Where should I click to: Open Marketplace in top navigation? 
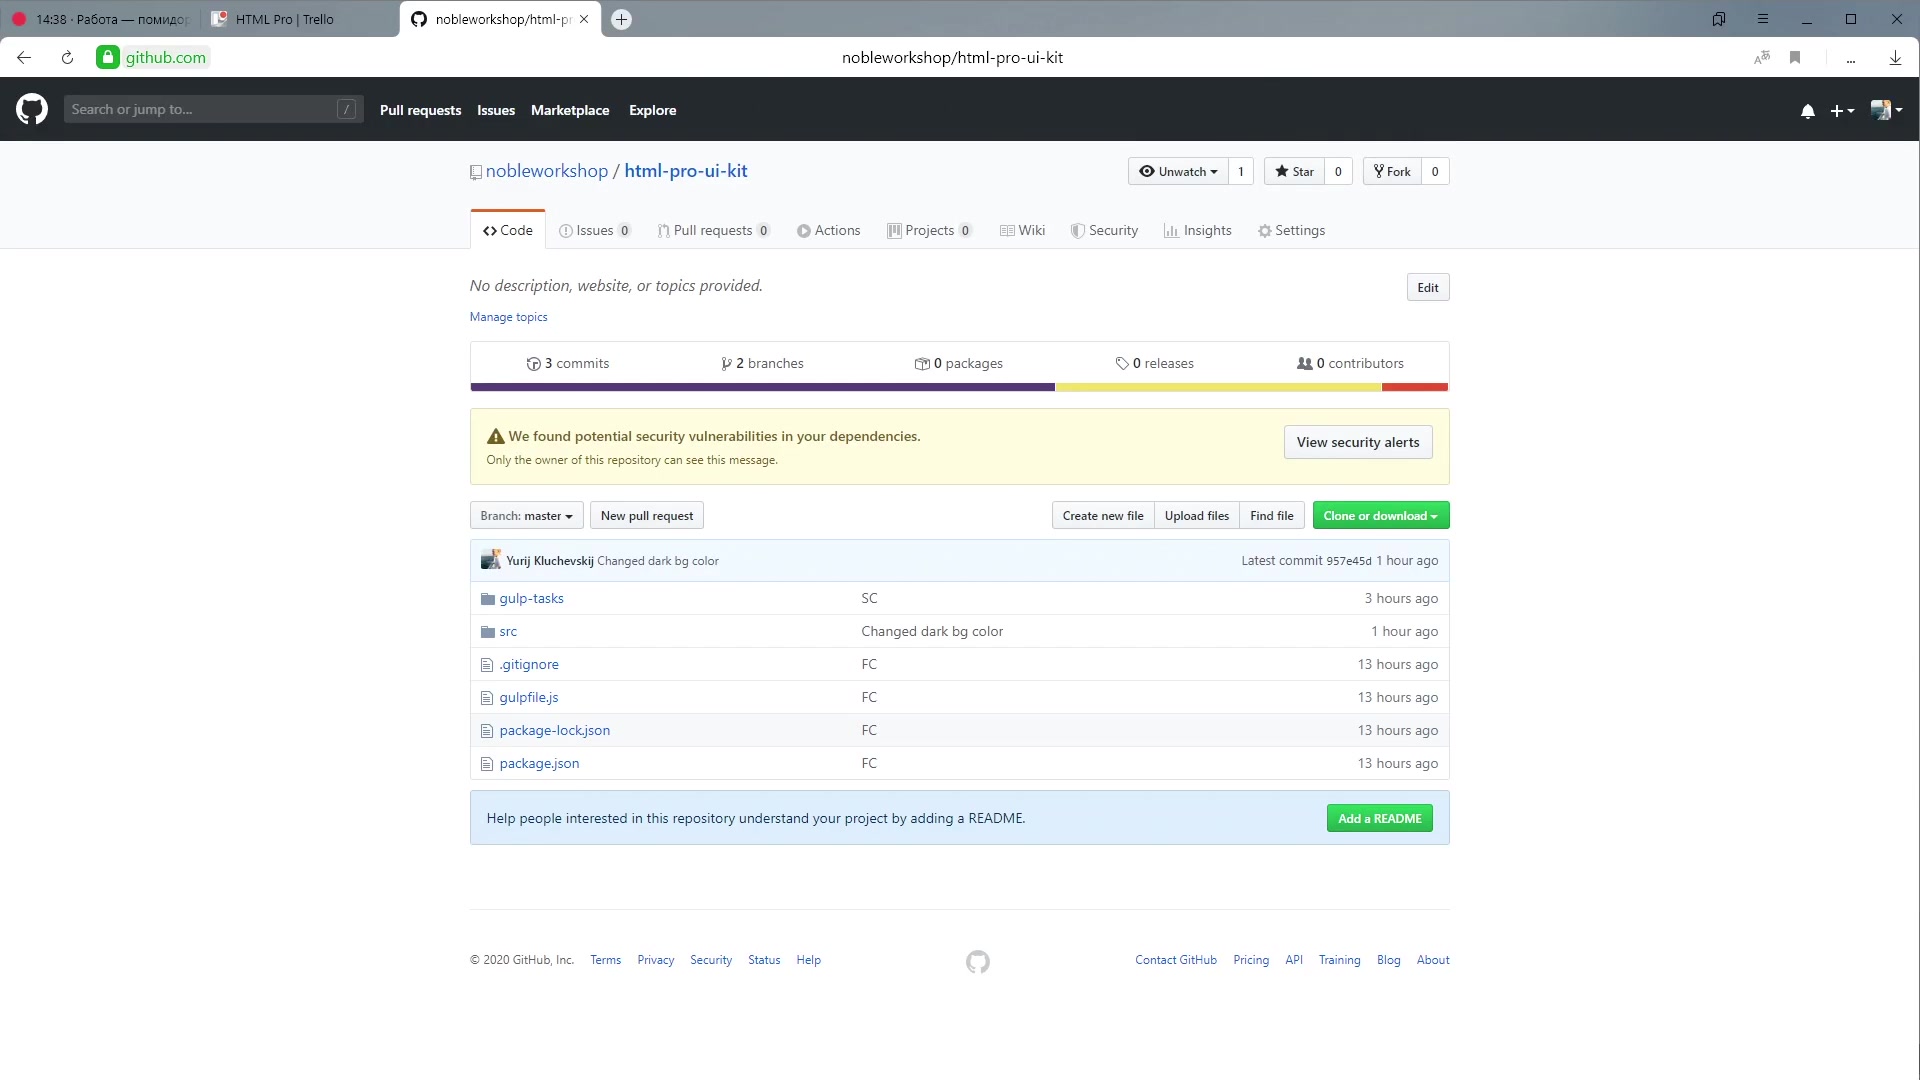click(x=570, y=110)
